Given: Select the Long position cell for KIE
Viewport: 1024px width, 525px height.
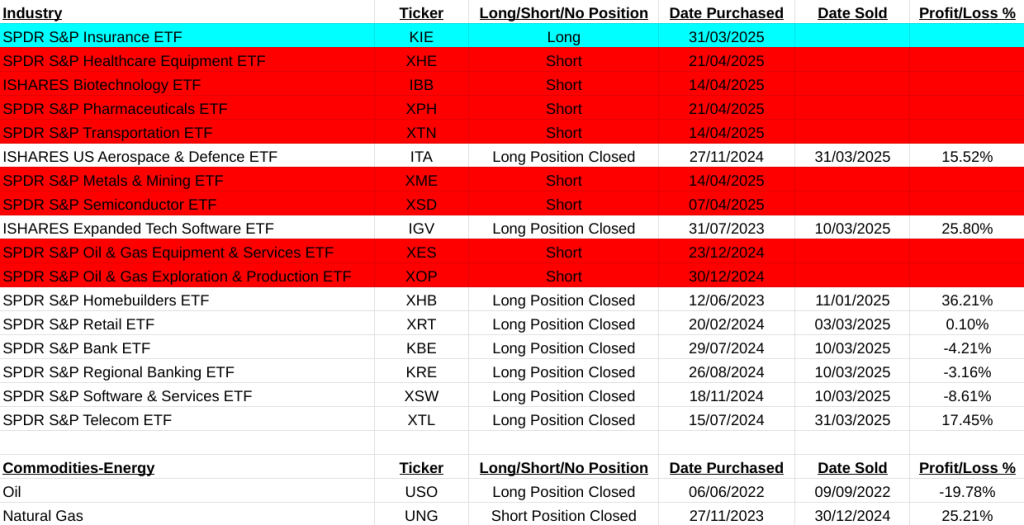Looking at the screenshot, I should (563, 37).
